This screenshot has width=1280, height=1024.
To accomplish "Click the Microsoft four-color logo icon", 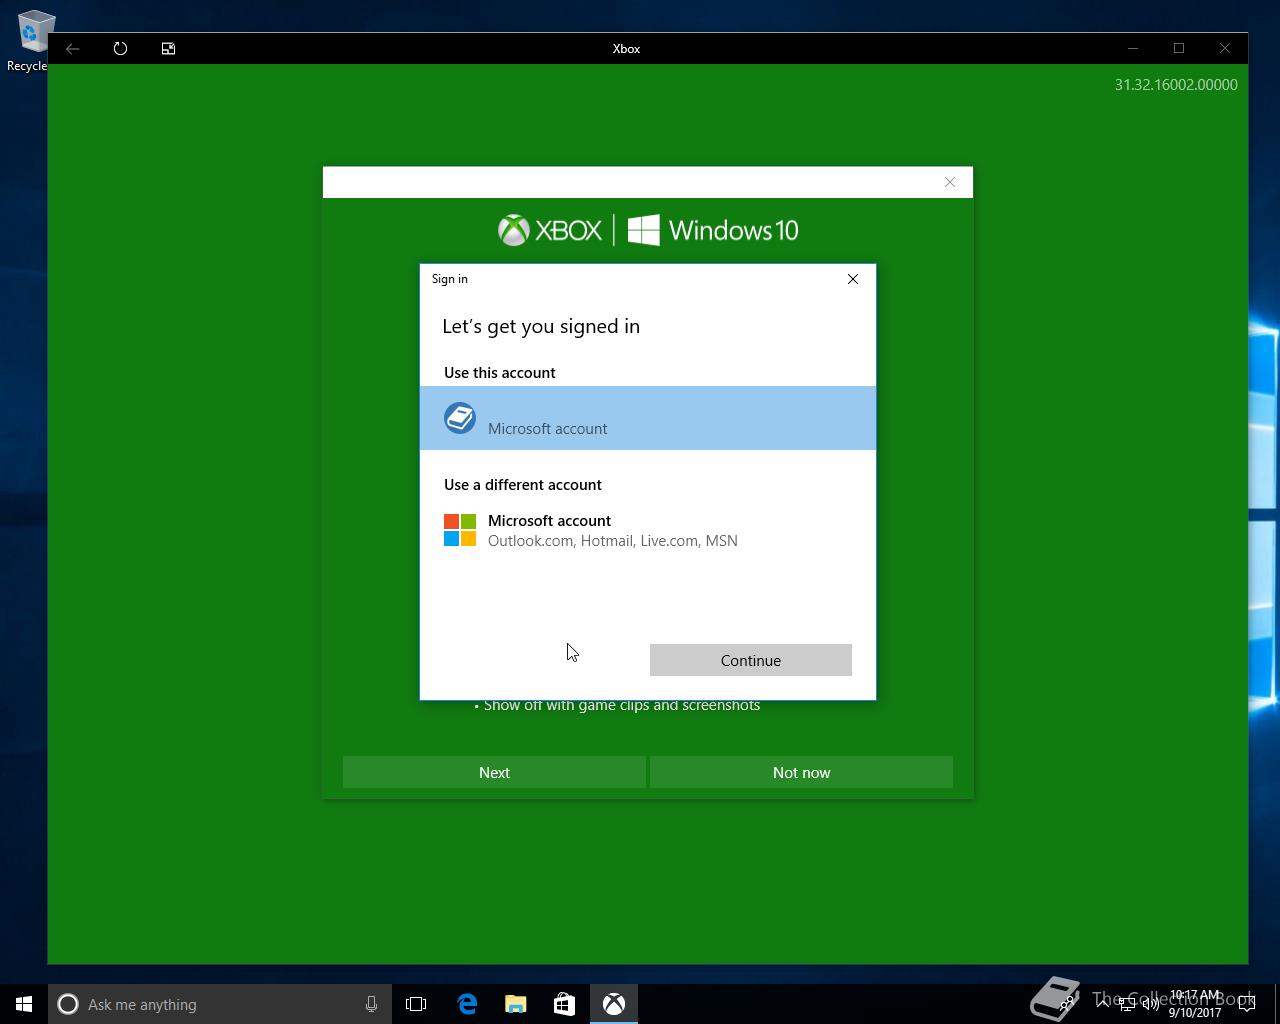I will [460, 530].
